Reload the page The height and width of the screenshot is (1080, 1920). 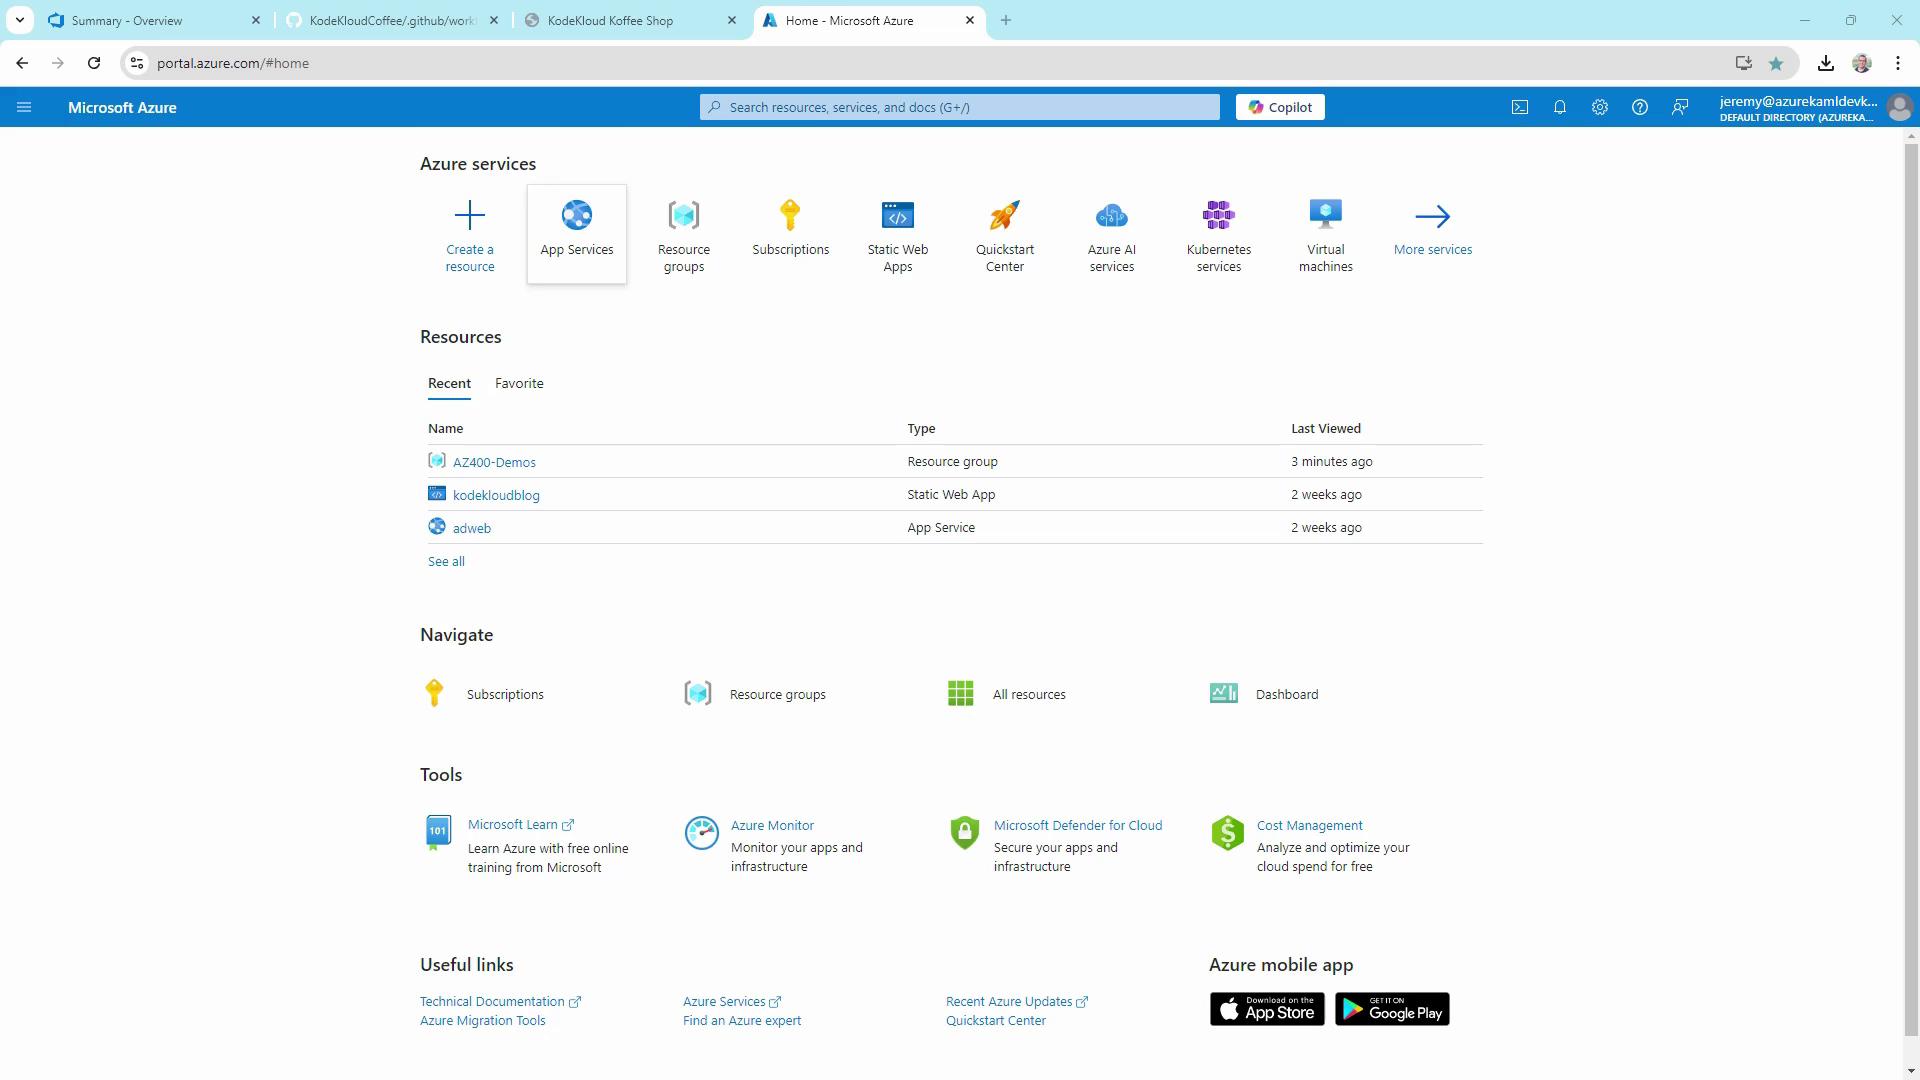click(x=94, y=63)
